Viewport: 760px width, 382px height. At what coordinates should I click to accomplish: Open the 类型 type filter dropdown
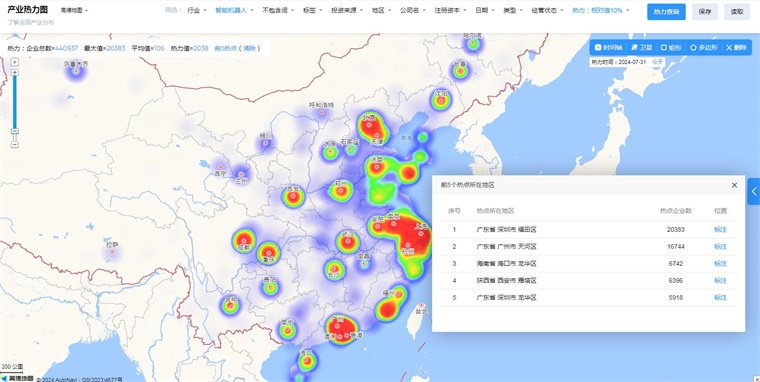[x=513, y=10]
